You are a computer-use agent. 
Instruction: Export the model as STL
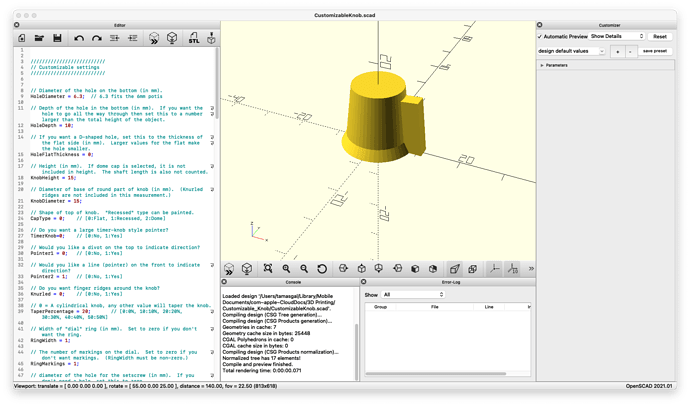[x=194, y=38]
